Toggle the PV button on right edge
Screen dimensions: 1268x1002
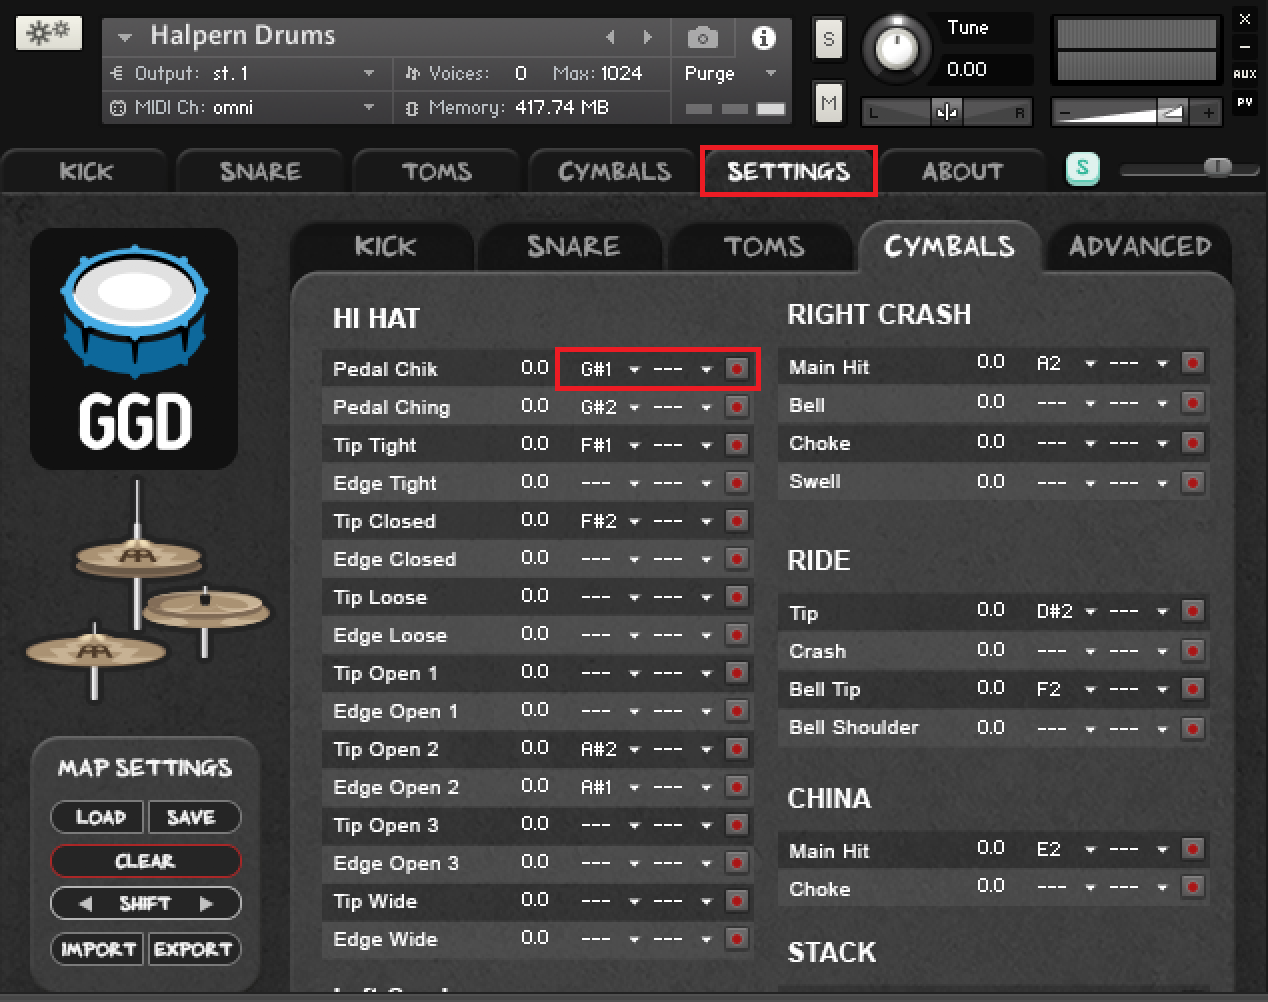pos(1245,102)
